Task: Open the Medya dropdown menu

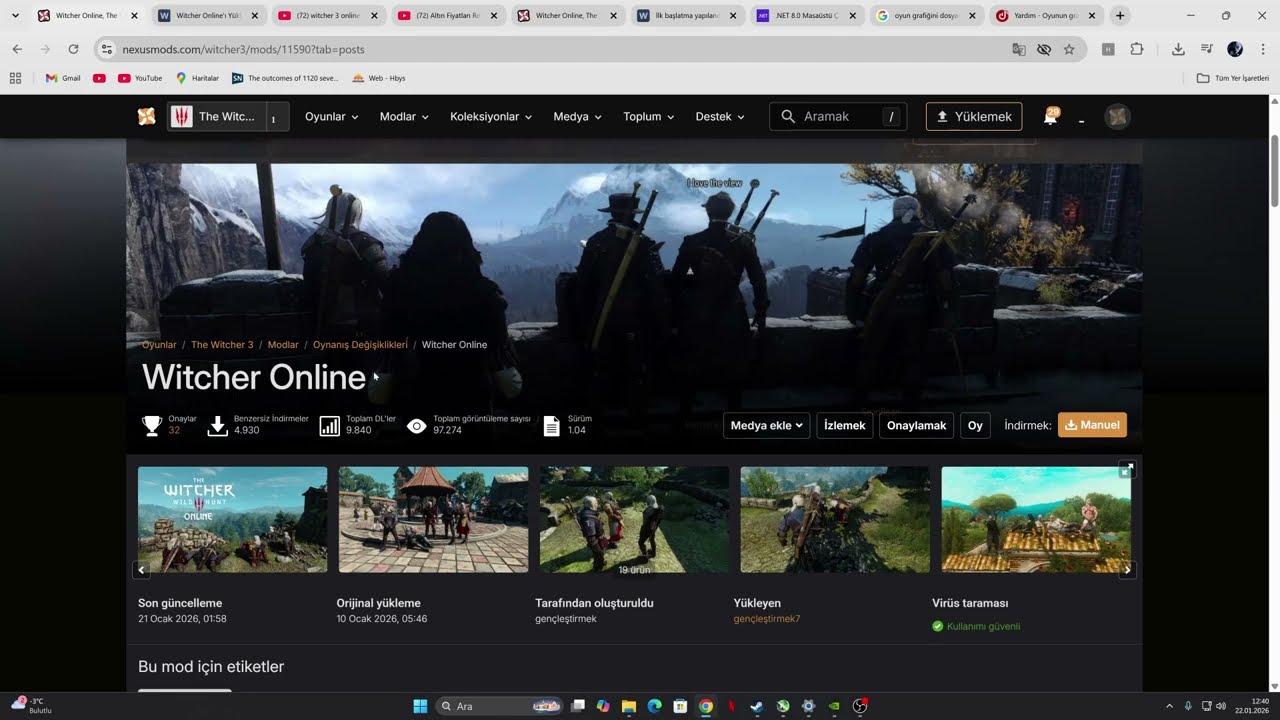Action: pyautogui.click(x=578, y=117)
